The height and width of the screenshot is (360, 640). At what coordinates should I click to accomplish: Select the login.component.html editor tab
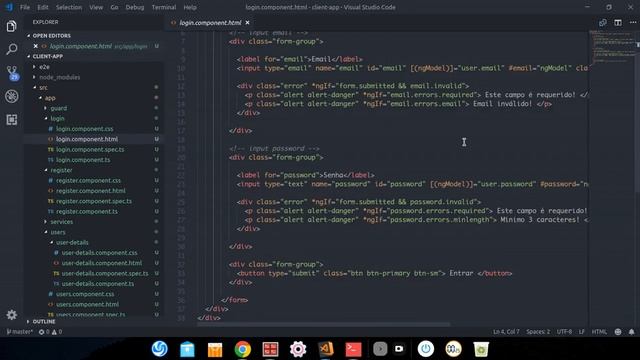tap(210, 23)
